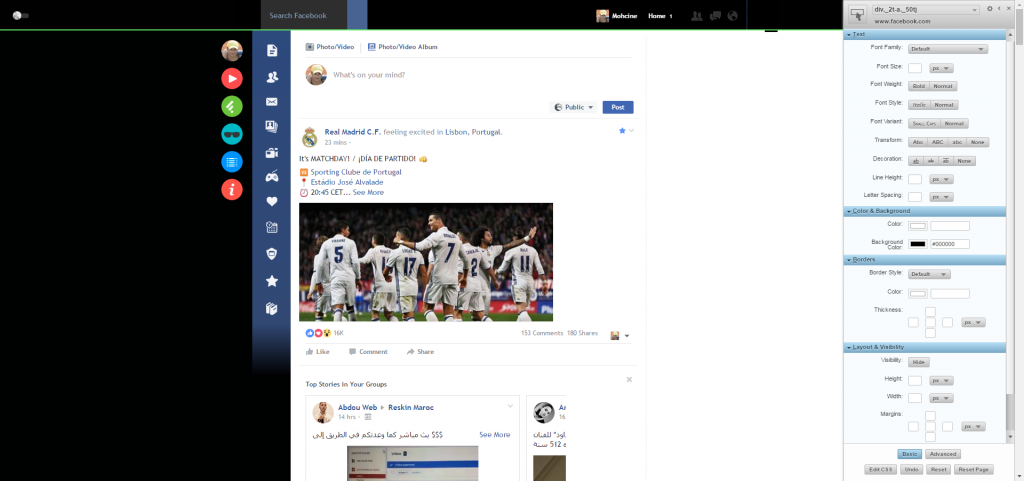Viewport: 1024px width, 481px height.
Task: Click the Undo button in Stylebot
Action: 912,469
